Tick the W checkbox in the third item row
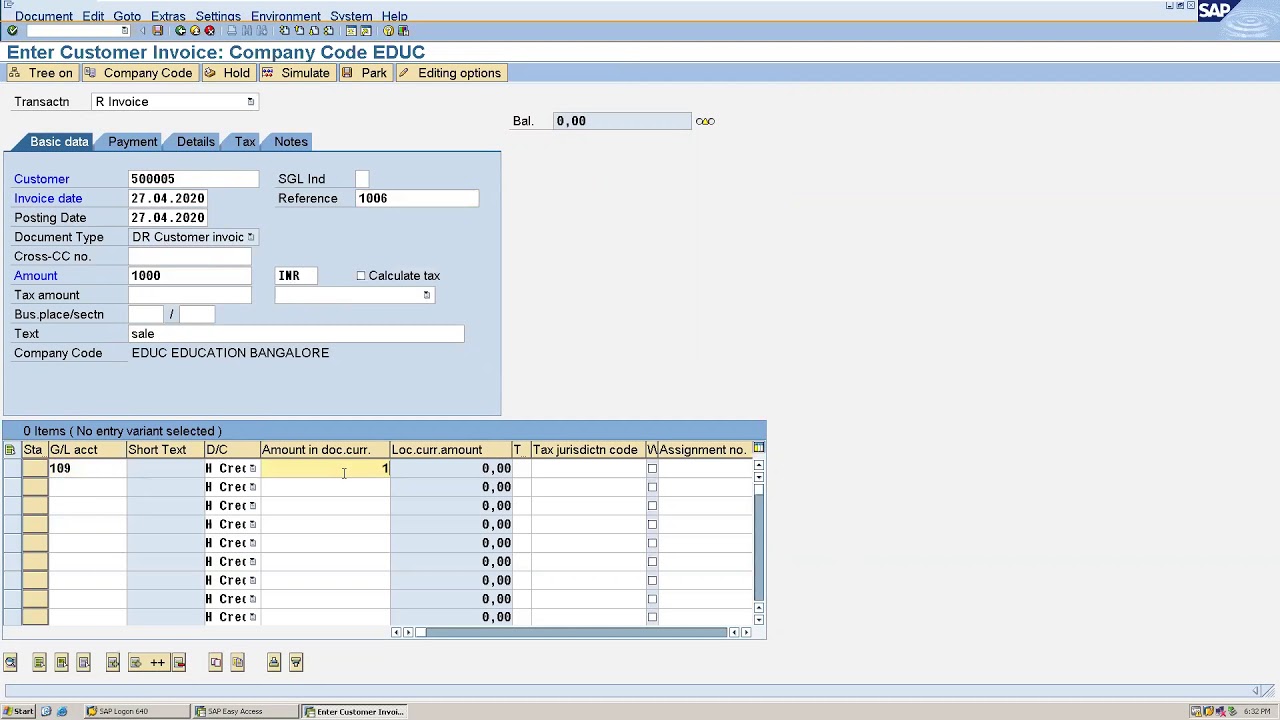The image size is (1280, 720). (x=652, y=506)
